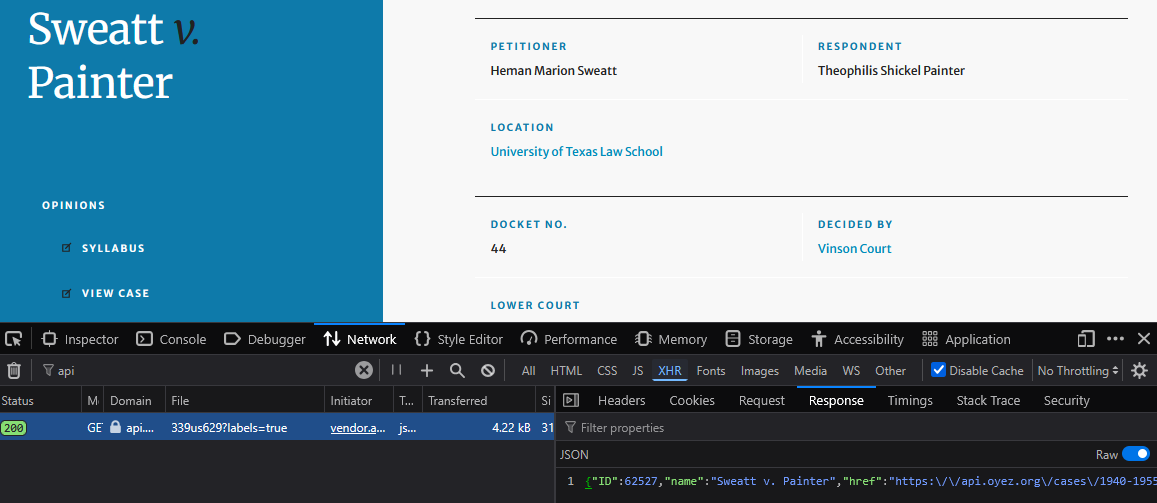Open the Application tab

pos(967,339)
